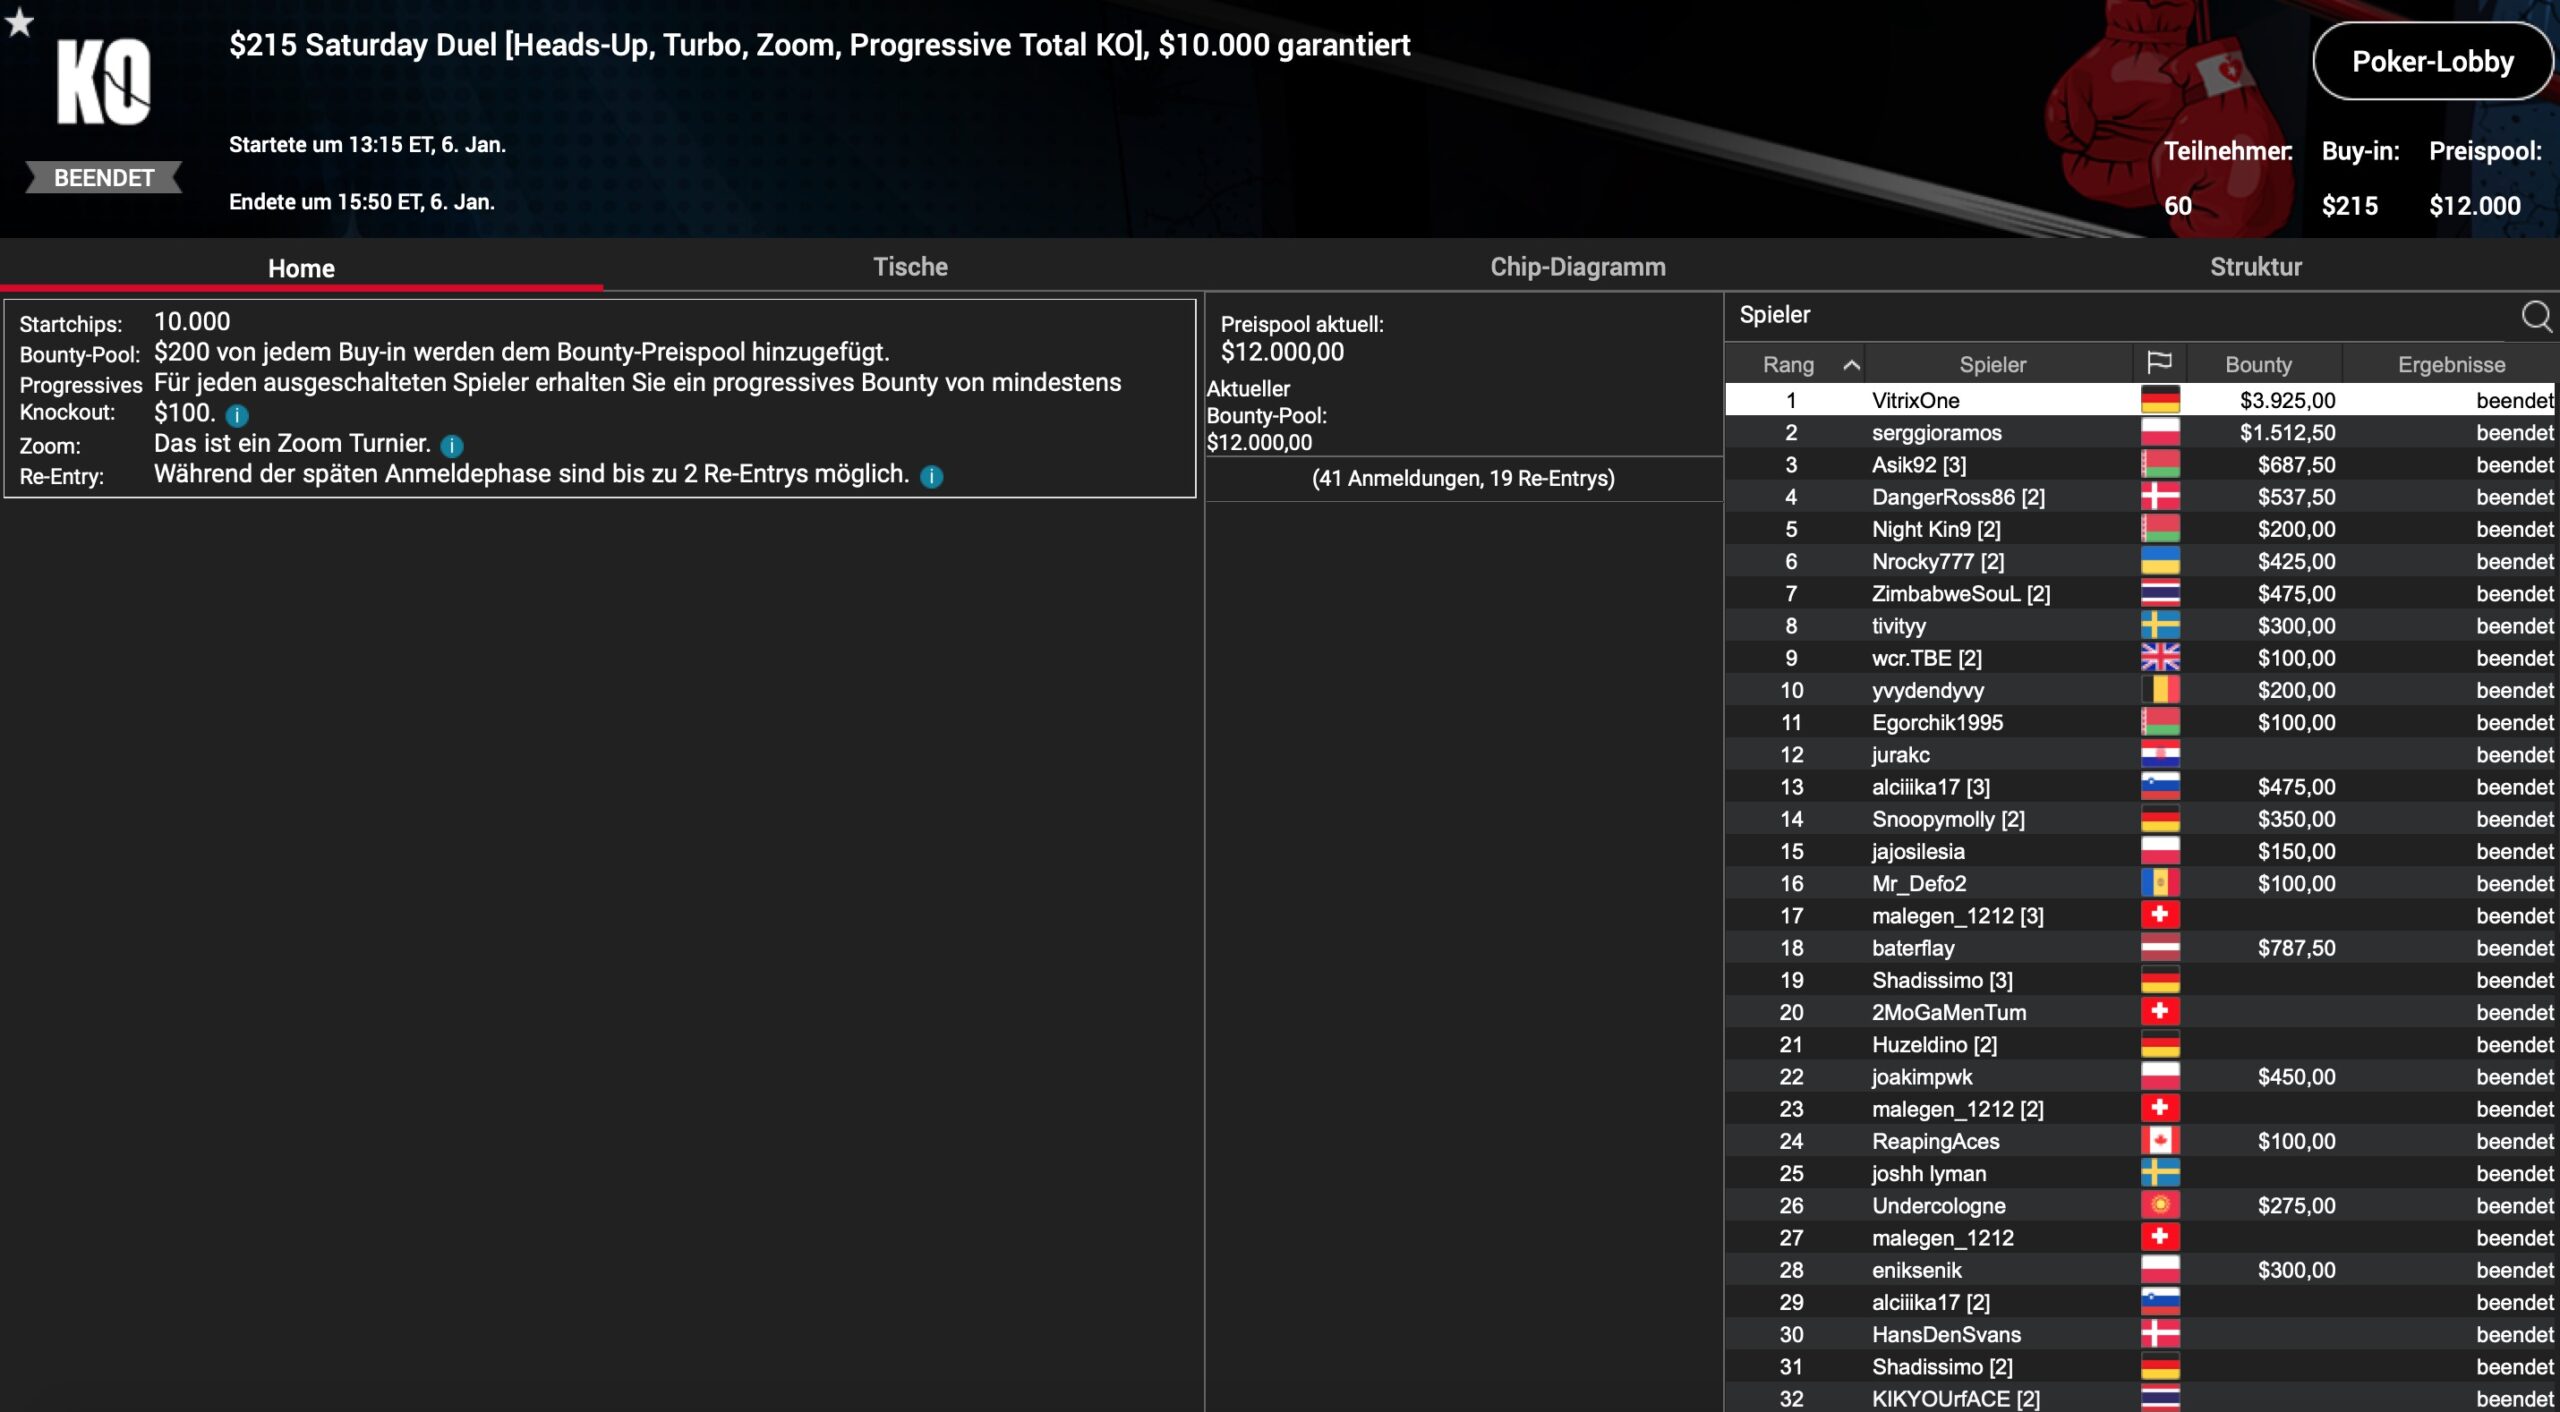Open info icon beside Progressive Knockout $100
2560x1412 pixels.
tap(237, 415)
